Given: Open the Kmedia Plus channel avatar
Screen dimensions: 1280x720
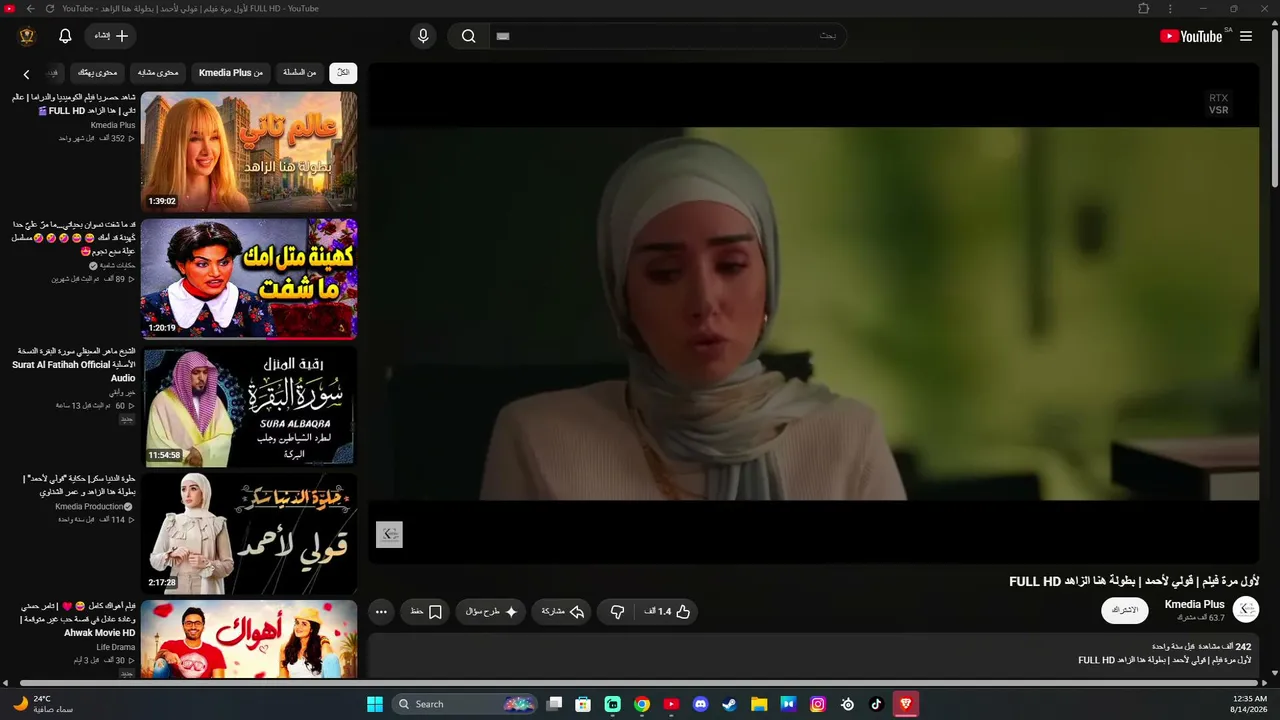Looking at the screenshot, I should (x=1246, y=609).
